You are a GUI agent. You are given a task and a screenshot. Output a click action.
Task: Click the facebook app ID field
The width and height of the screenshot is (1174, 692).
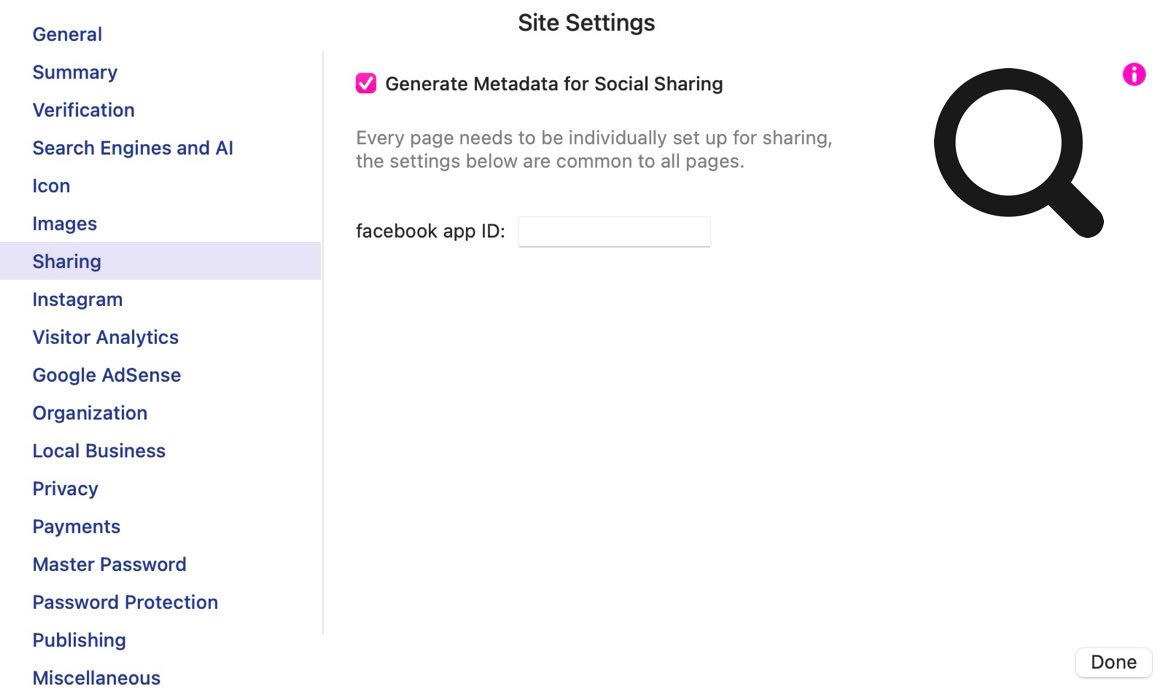click(614, 232)
